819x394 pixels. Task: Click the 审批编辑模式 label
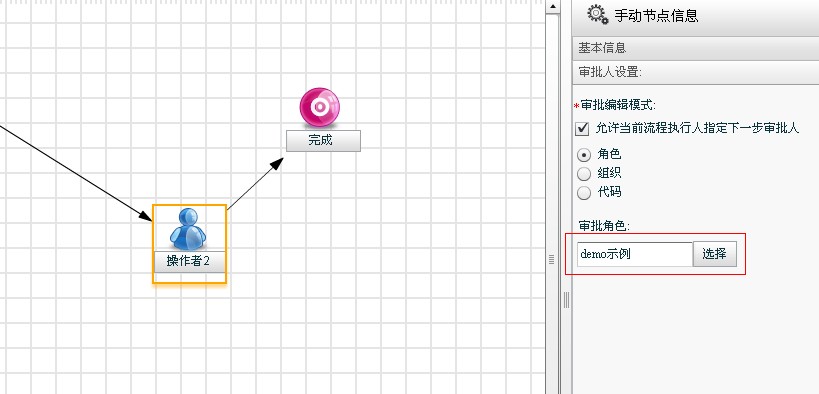click(x=618, y=105)
